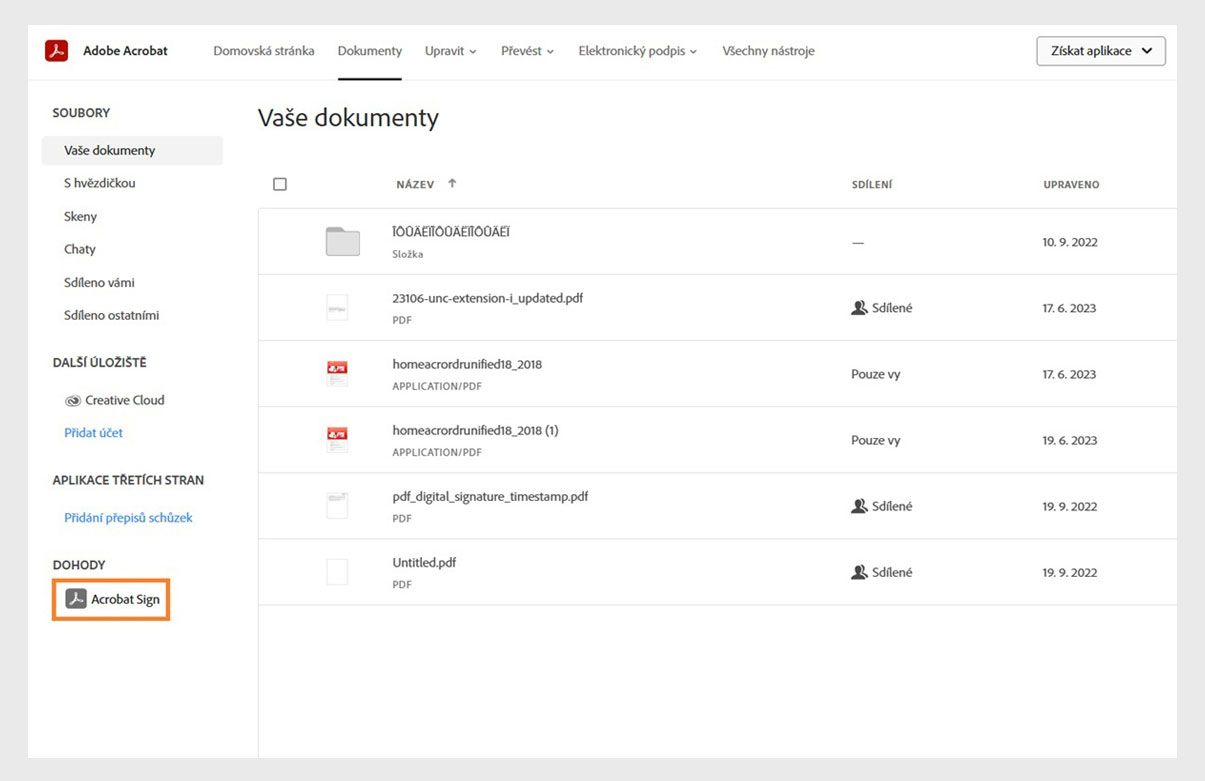Expand the Převést dropdown menu
The width and height of the screenshot is (1205, 781).
(528, 51)
